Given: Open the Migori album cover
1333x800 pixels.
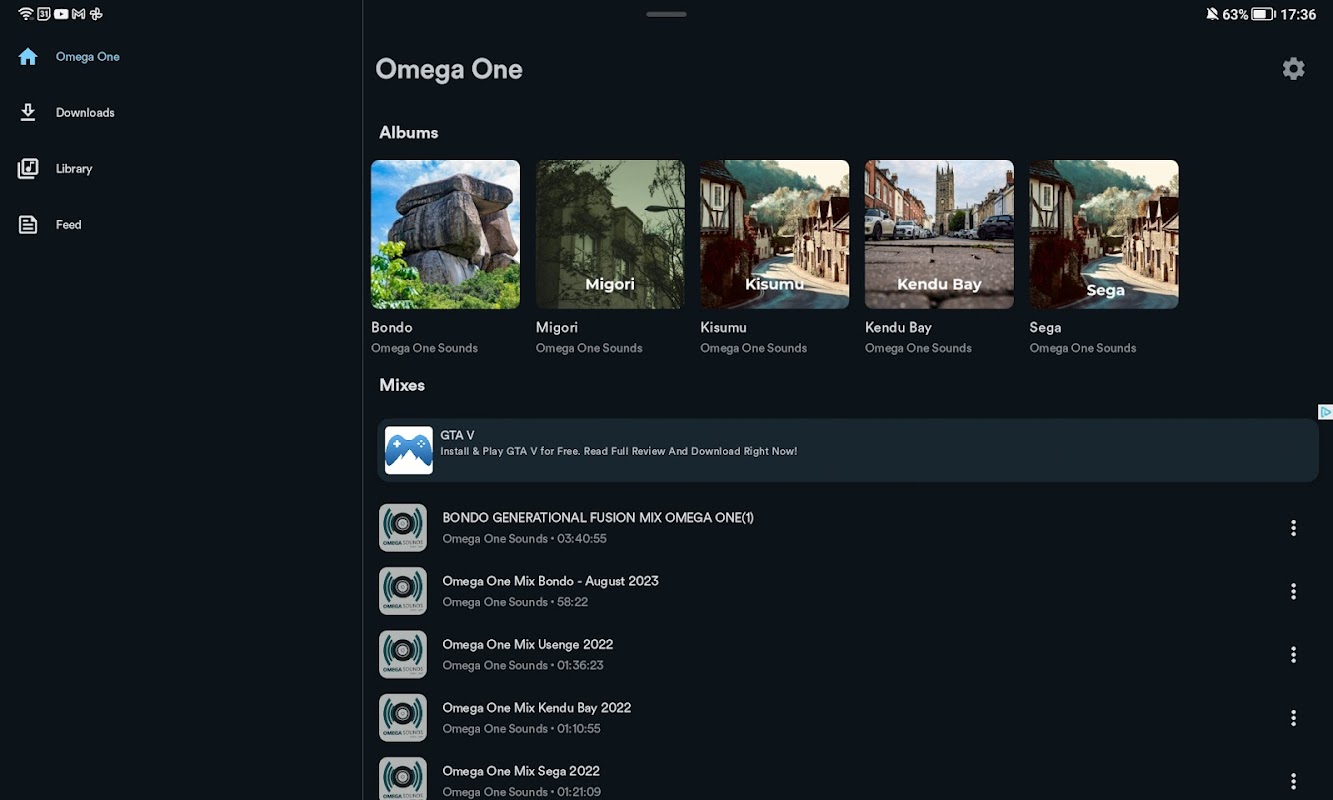Looking at the screenshot, I should point(610,234).
